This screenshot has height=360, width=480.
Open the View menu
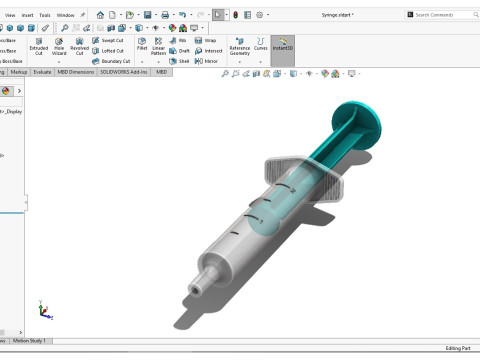[10, 15]
